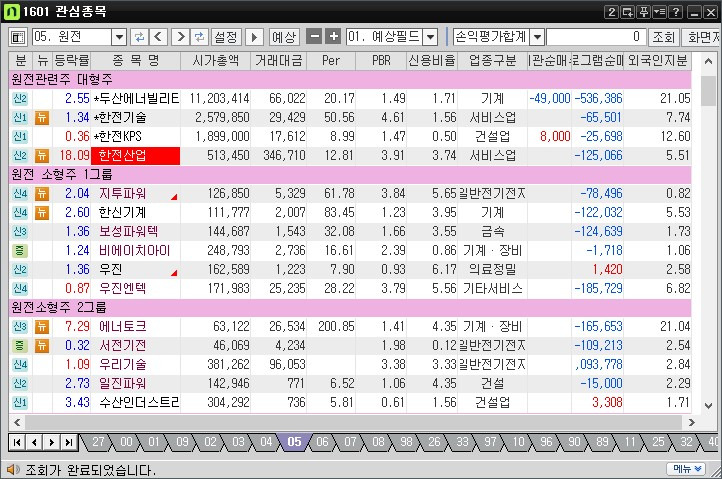Click the 푸 icon in the title bar
This screenshot has height=479, width=722.
pos(643,12)
